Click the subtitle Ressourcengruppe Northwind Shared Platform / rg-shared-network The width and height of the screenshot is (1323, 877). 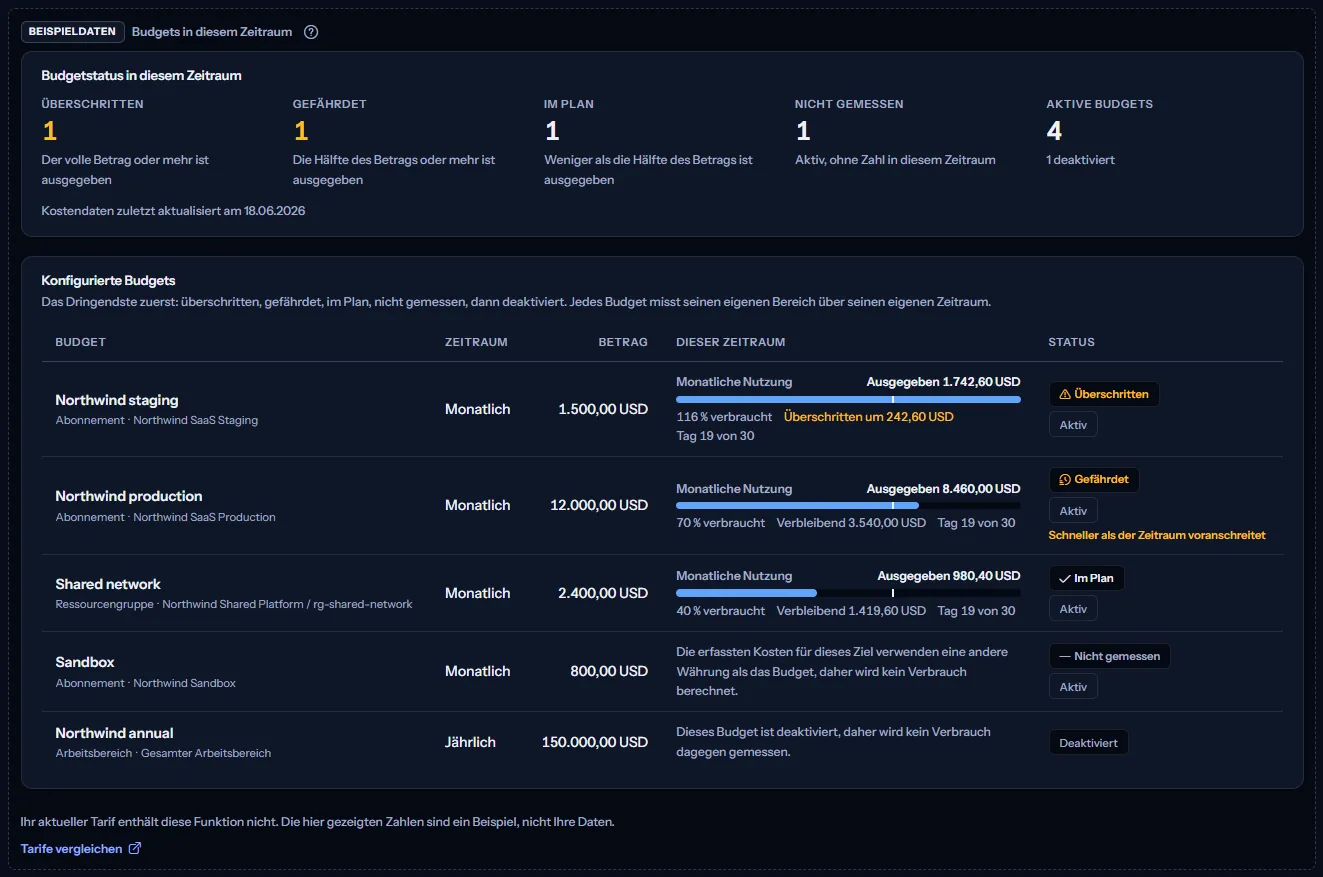[234, 604]
